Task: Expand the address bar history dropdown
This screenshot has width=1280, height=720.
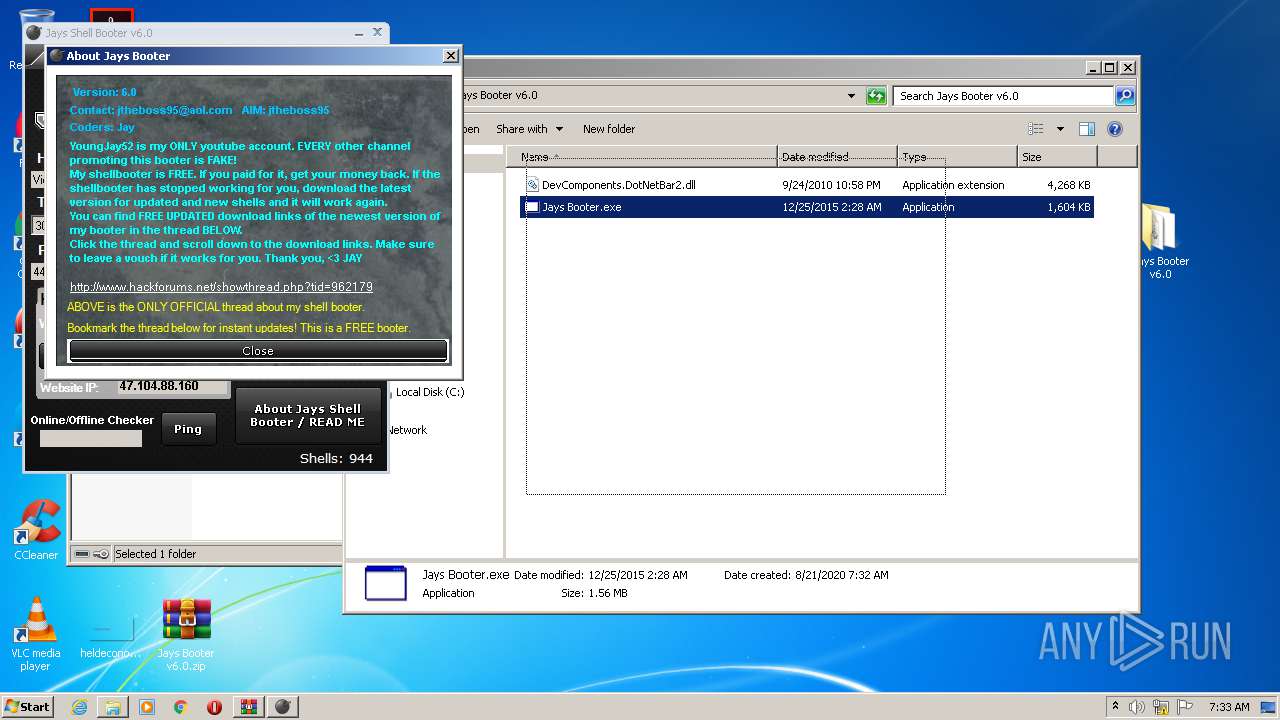Action: click(x=851, y=96)
